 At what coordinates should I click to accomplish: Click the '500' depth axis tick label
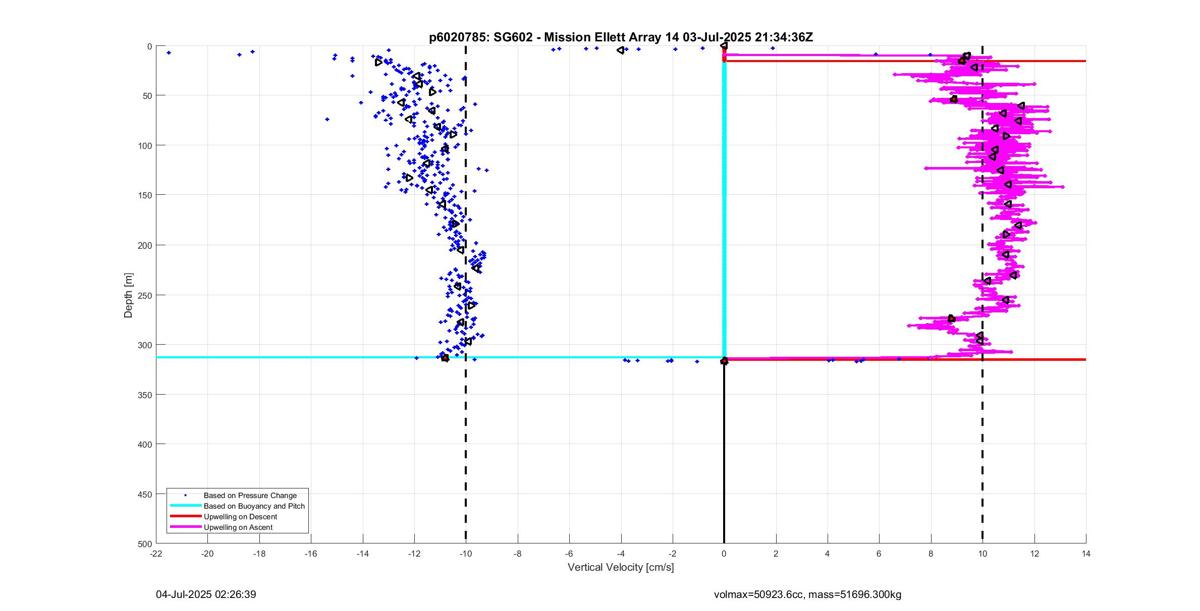[x=144, y=543]
